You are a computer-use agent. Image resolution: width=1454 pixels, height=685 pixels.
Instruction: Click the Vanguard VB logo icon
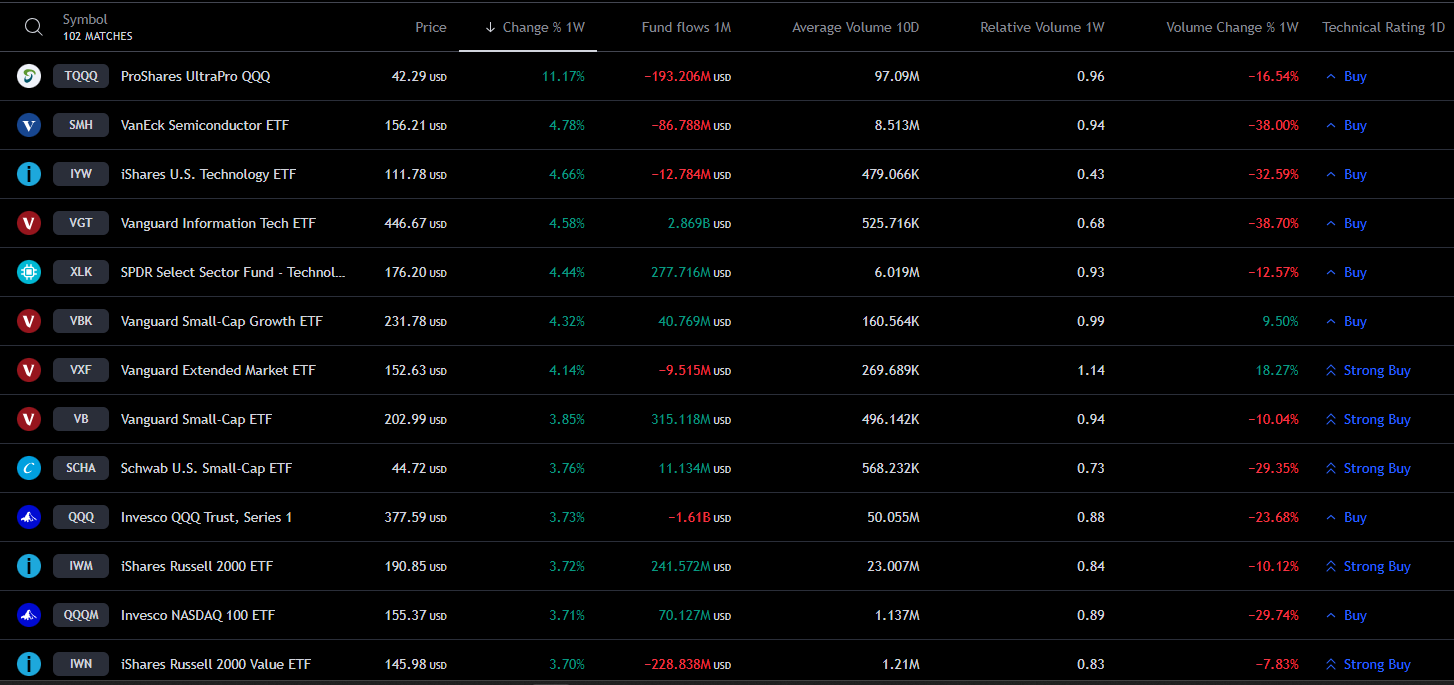point(29,419)
